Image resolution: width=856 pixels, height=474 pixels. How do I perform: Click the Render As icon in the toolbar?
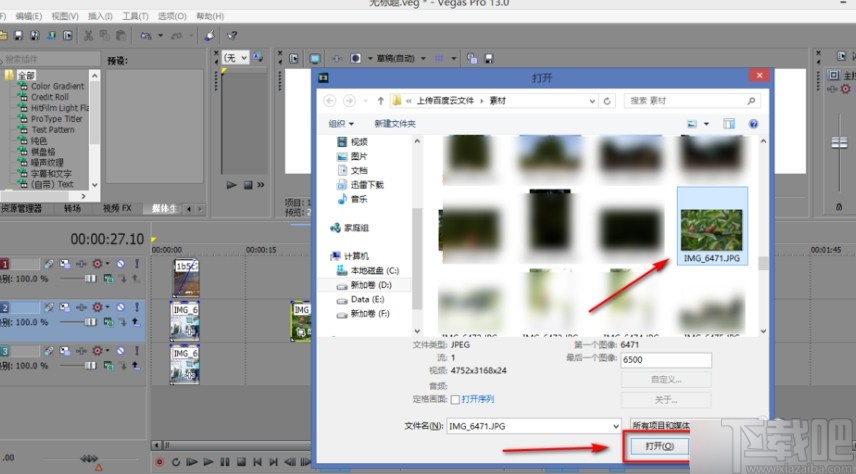(x=51, y=36)
